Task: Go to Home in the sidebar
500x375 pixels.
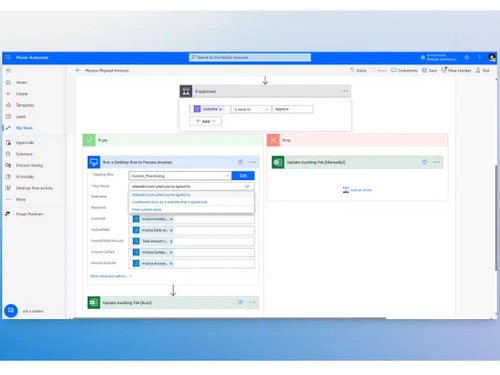Action: pos(21,82)
